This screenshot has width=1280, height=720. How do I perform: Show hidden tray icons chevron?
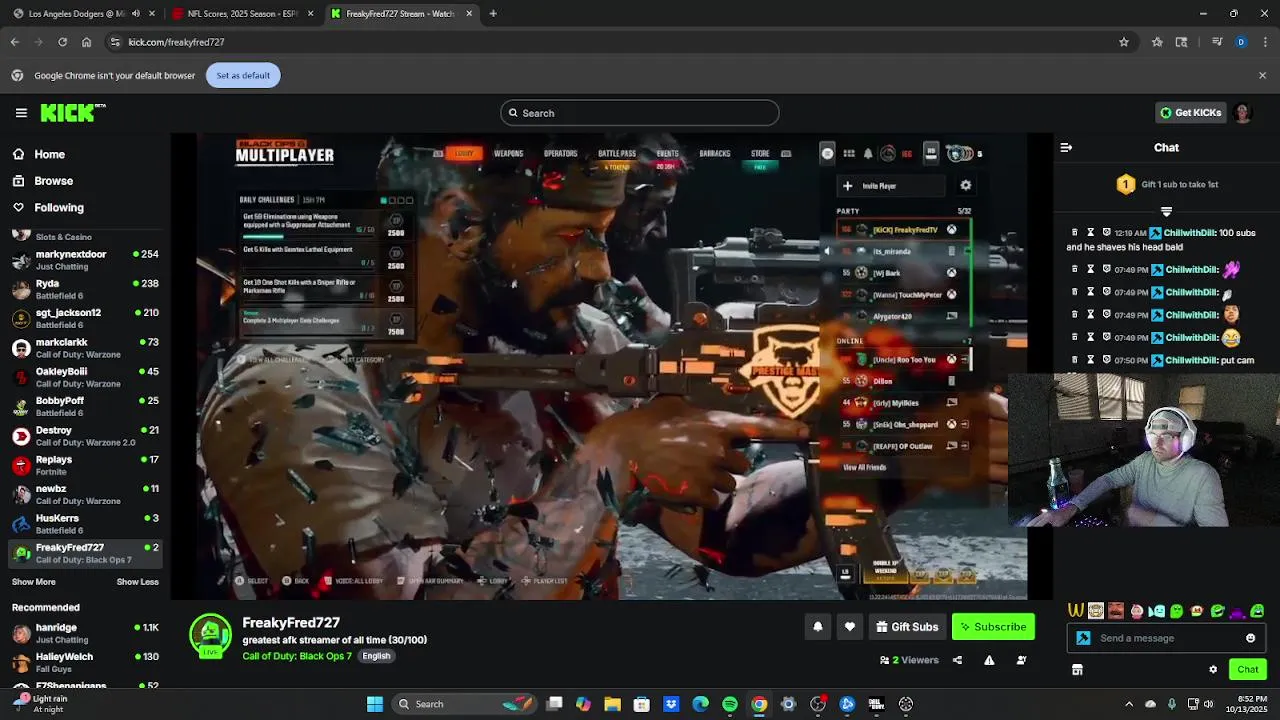(x=1129, y=704)
